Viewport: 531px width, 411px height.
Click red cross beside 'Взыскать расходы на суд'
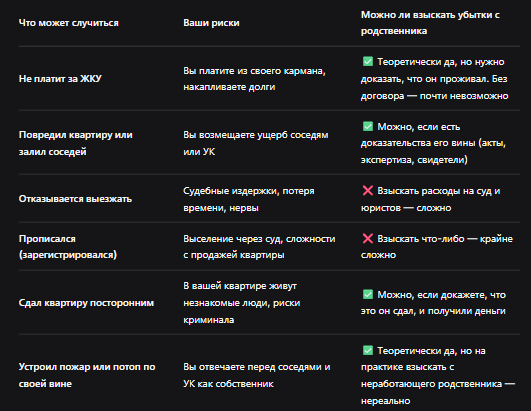[367, 191]
